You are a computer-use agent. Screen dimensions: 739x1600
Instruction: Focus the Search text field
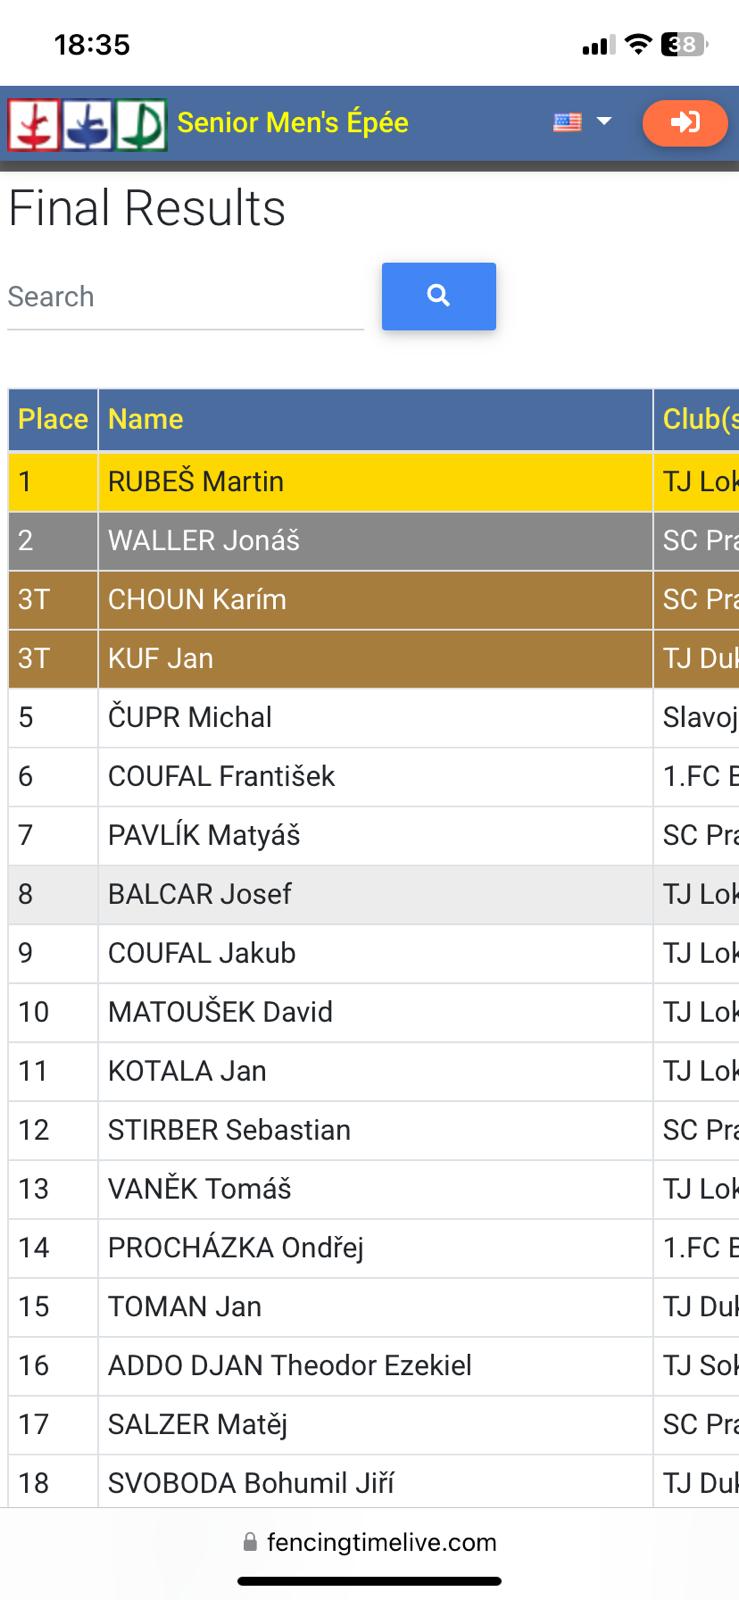pyautogui.click(x=185, y=298)
